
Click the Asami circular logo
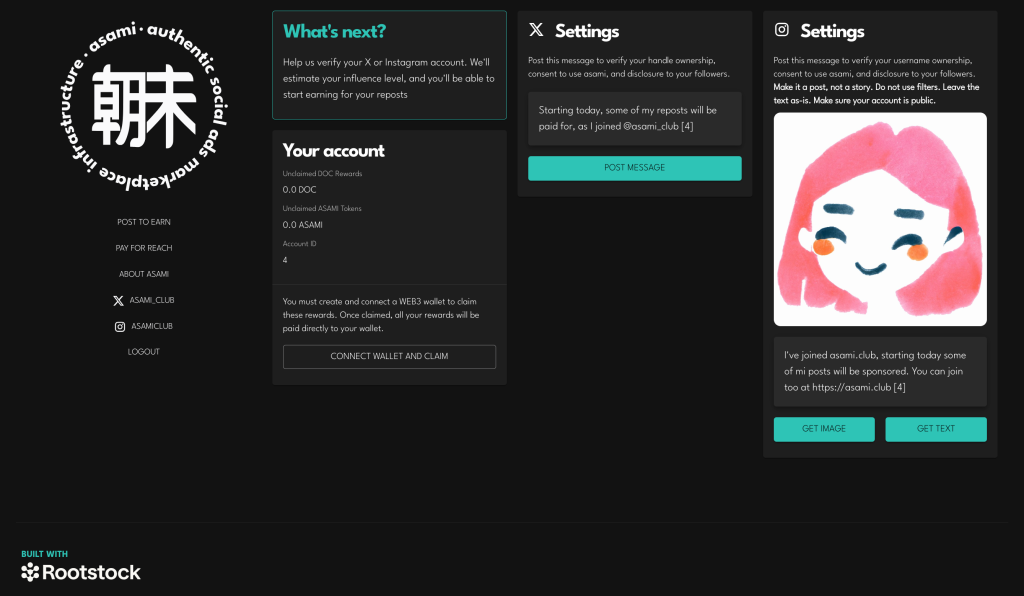[x=144, y=106]
